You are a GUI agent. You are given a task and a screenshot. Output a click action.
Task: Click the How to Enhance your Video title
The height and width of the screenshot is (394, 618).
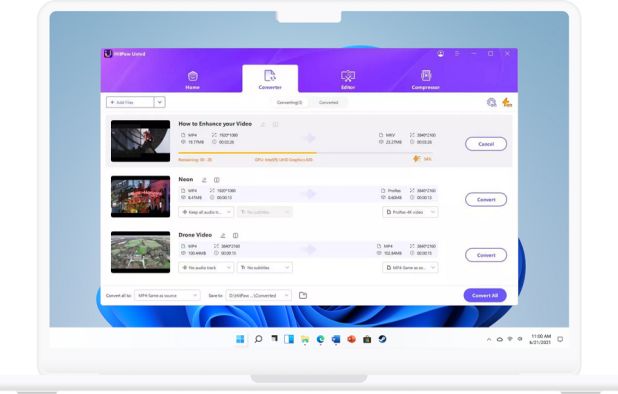pyautogui.click(x=215, y=124)
